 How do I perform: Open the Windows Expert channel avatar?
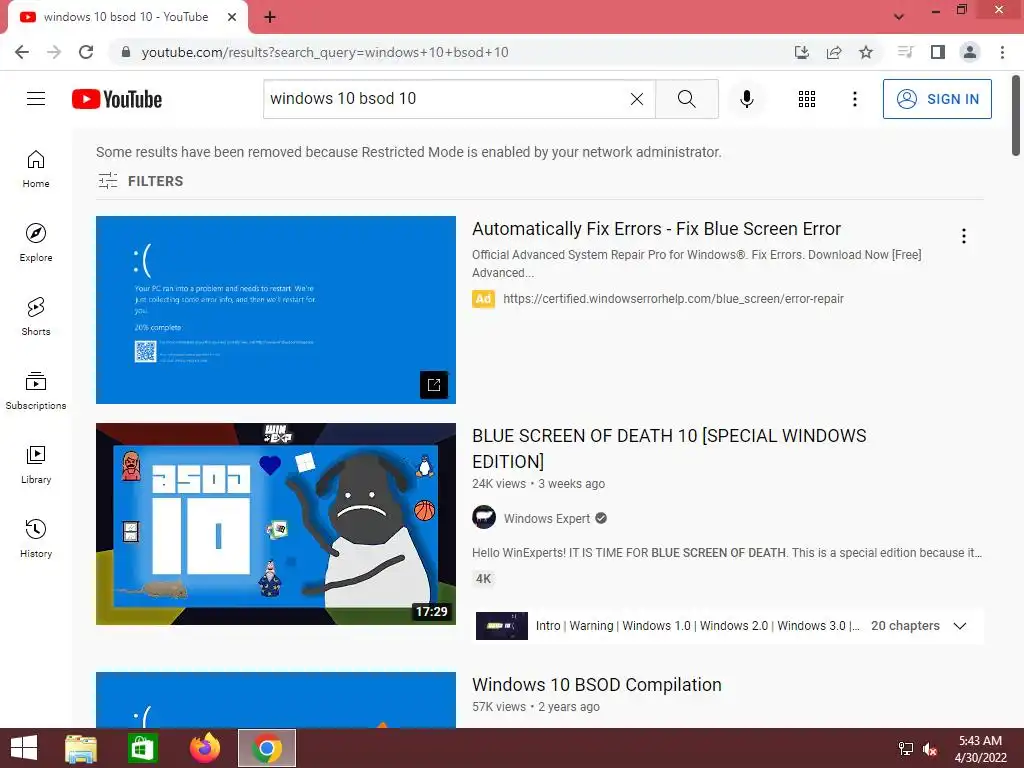click(484, 518)
